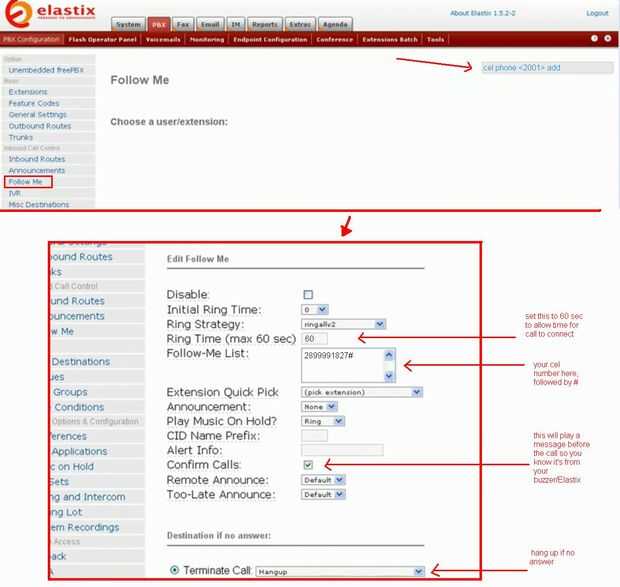Open the Recordings link in the enlarged sidebar
Screen dimensions: 620x587
click(84, 527)
